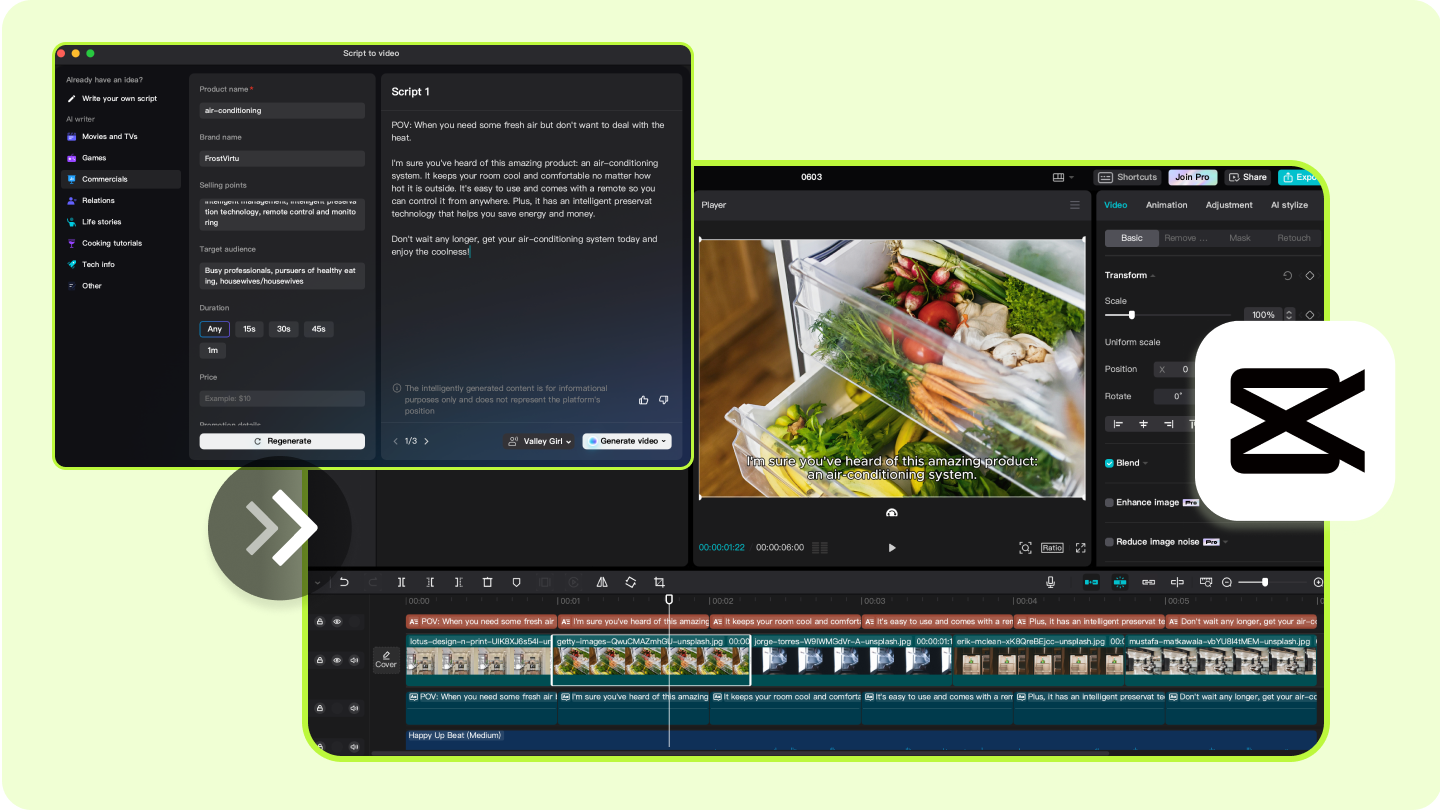Open the layout dropdown next to Shortcuts
Image resolution: width=1440 pixels, height=810 pixels.
pos(1063,177)
